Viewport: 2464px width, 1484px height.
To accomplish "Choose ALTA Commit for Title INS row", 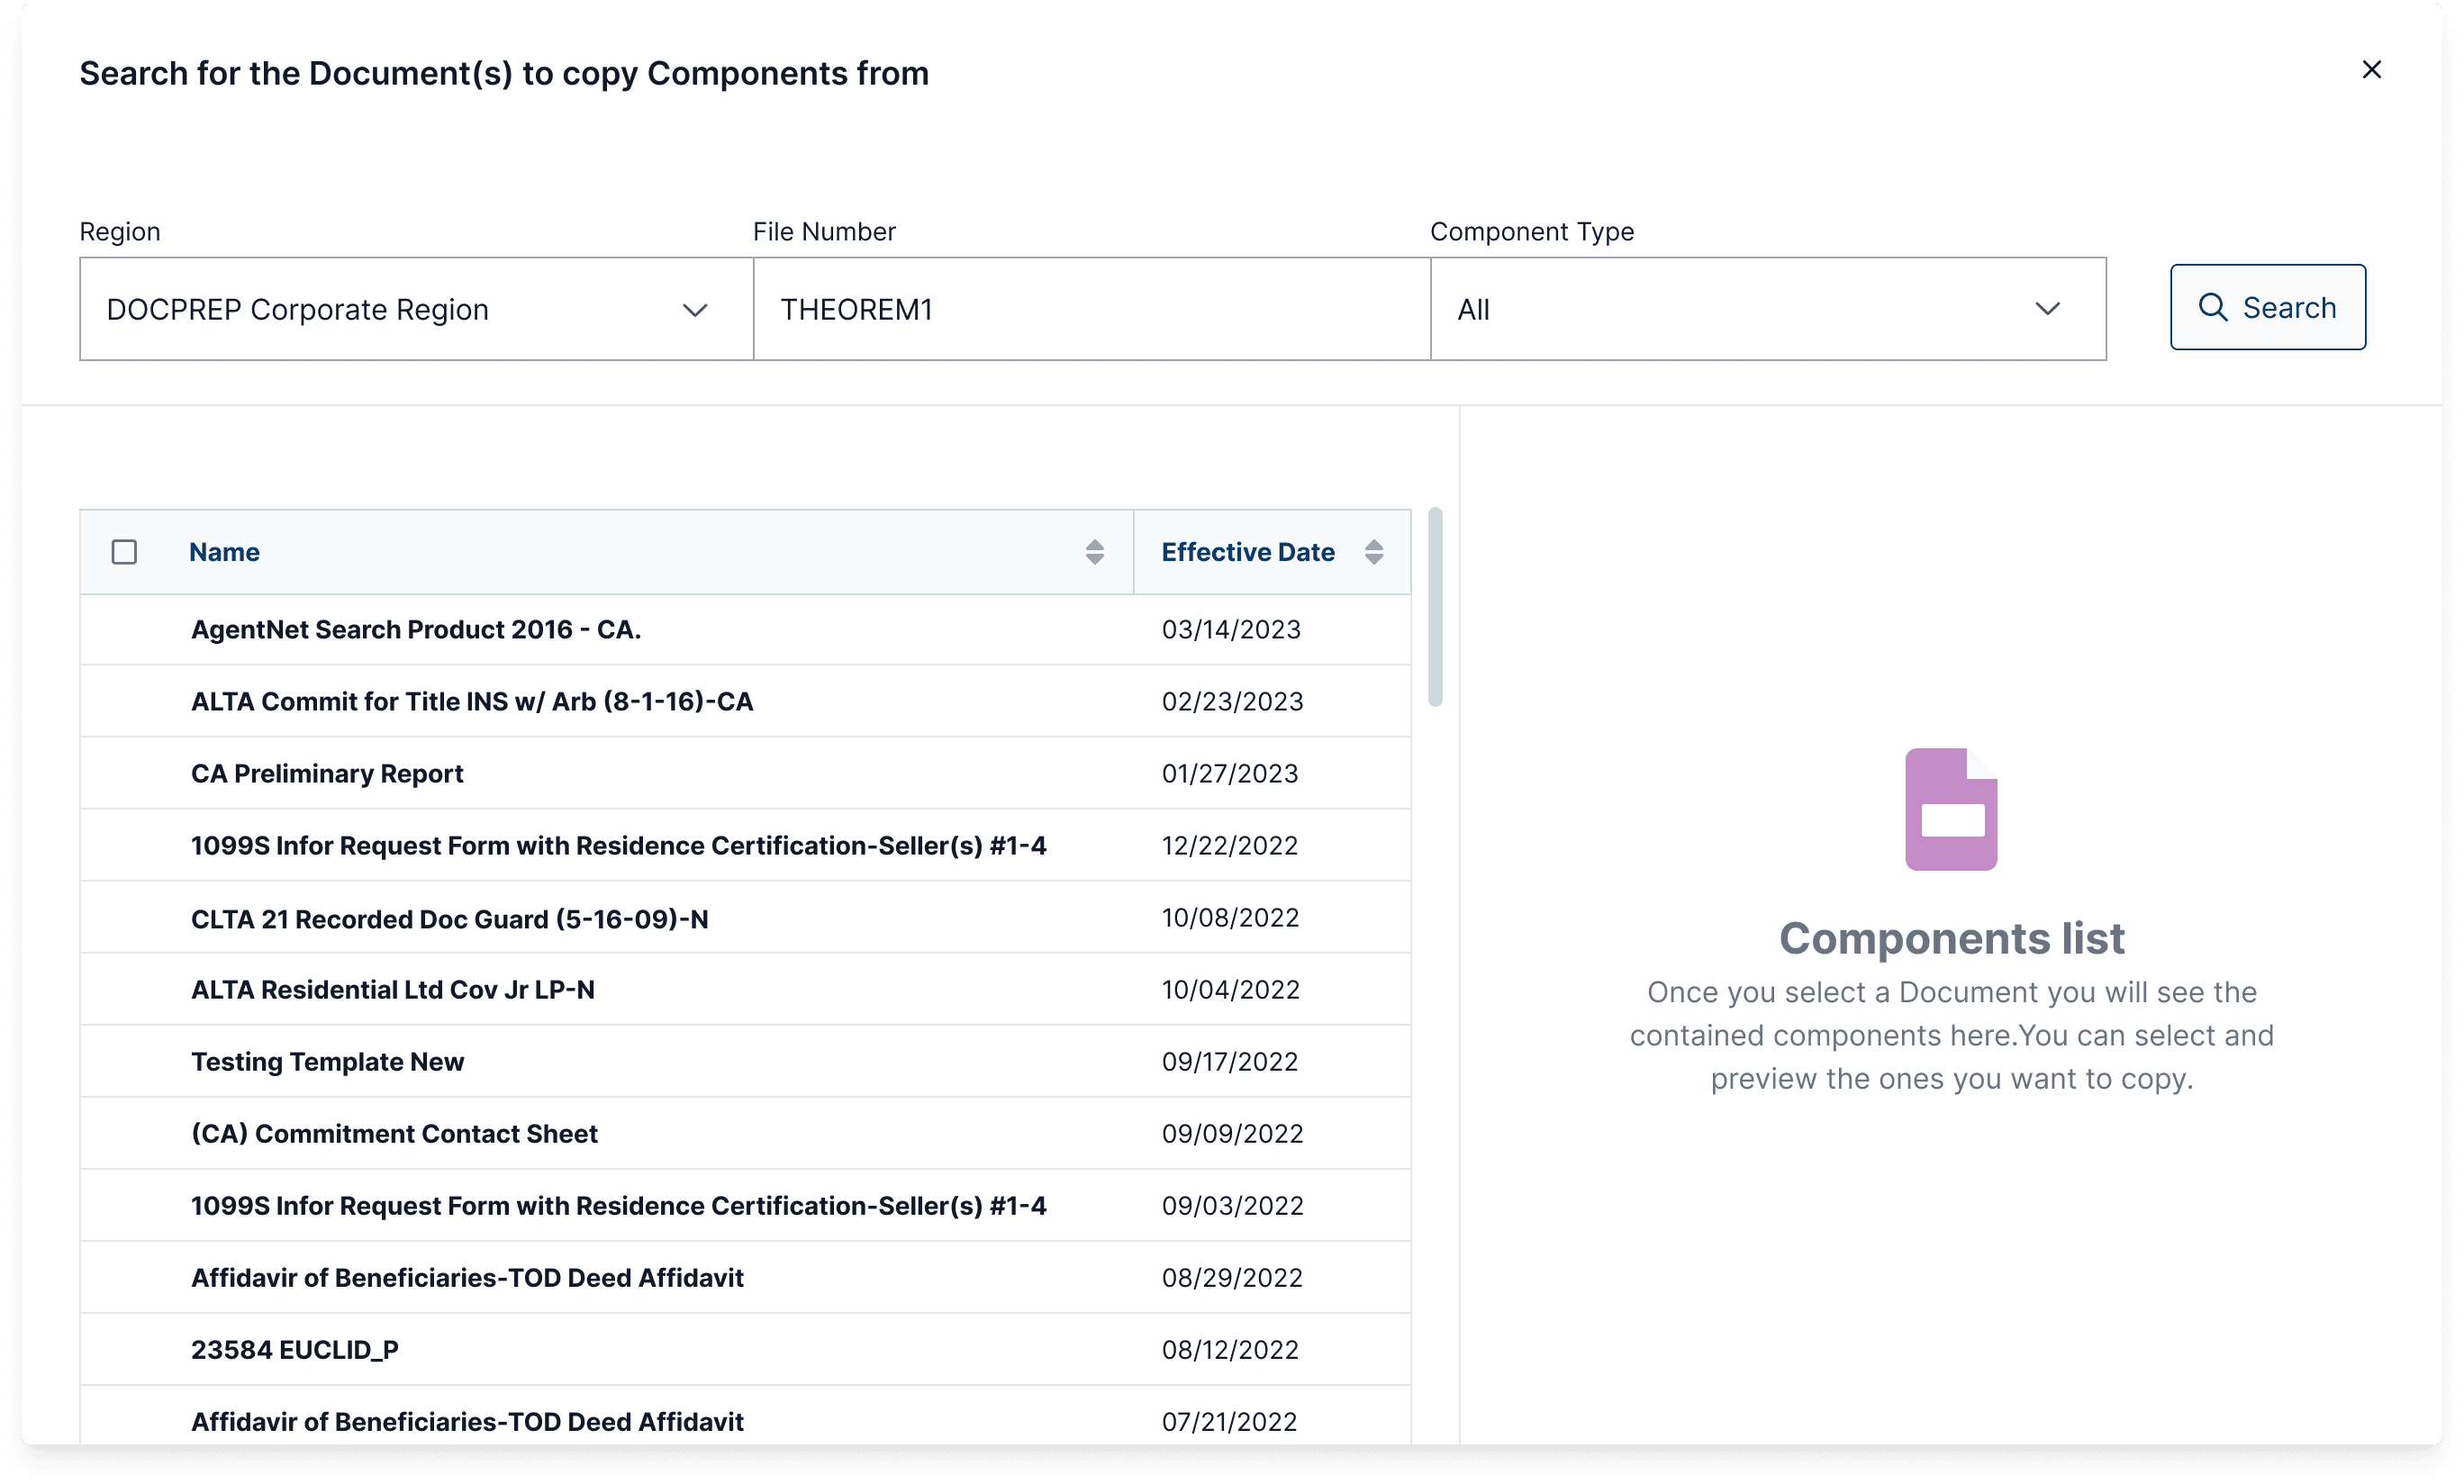I will (x=472, y=702).
